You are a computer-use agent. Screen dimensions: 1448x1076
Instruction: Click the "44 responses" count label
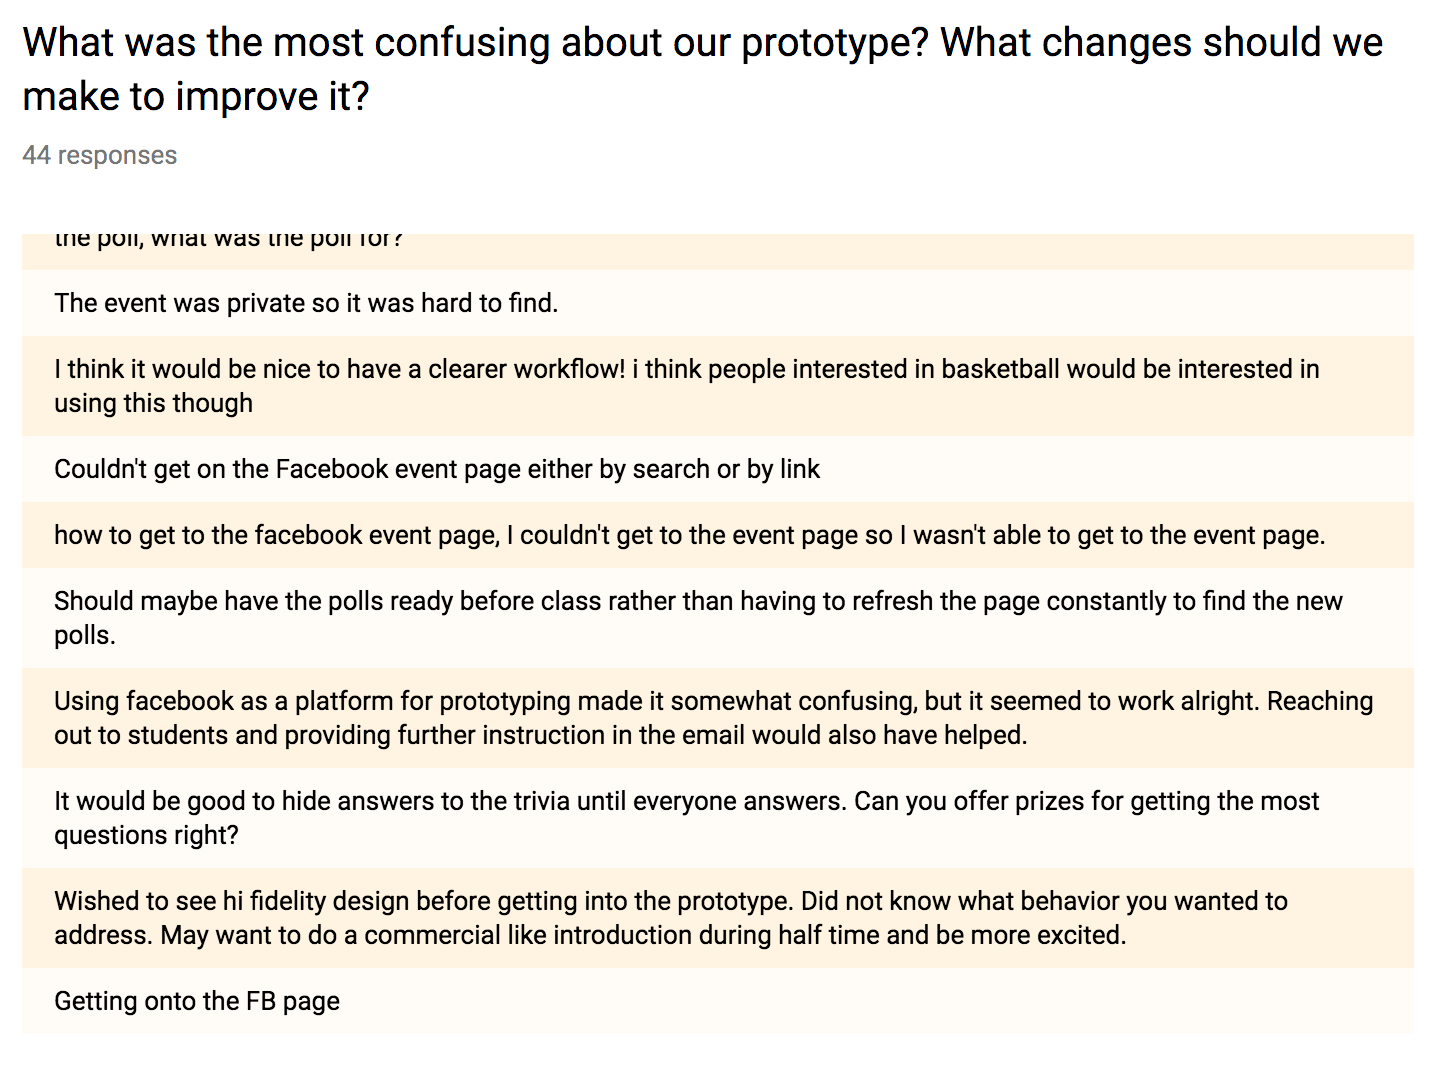click(100, 155)
